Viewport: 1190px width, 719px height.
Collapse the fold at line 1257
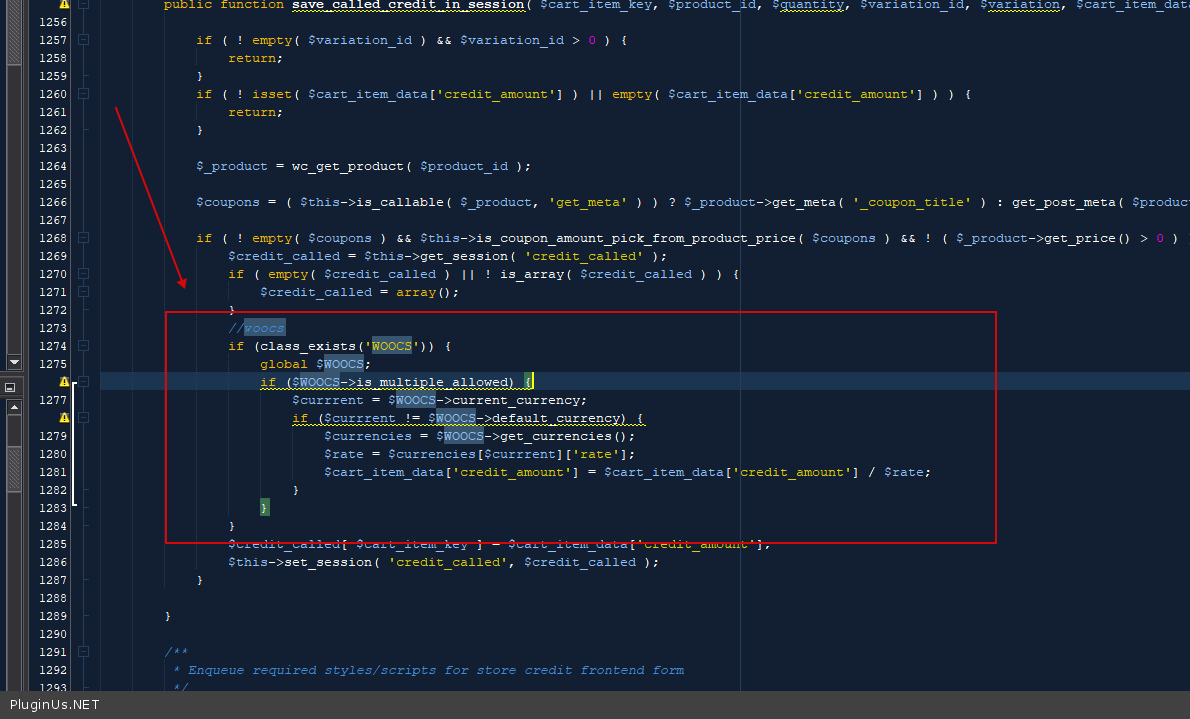[83, 40]
